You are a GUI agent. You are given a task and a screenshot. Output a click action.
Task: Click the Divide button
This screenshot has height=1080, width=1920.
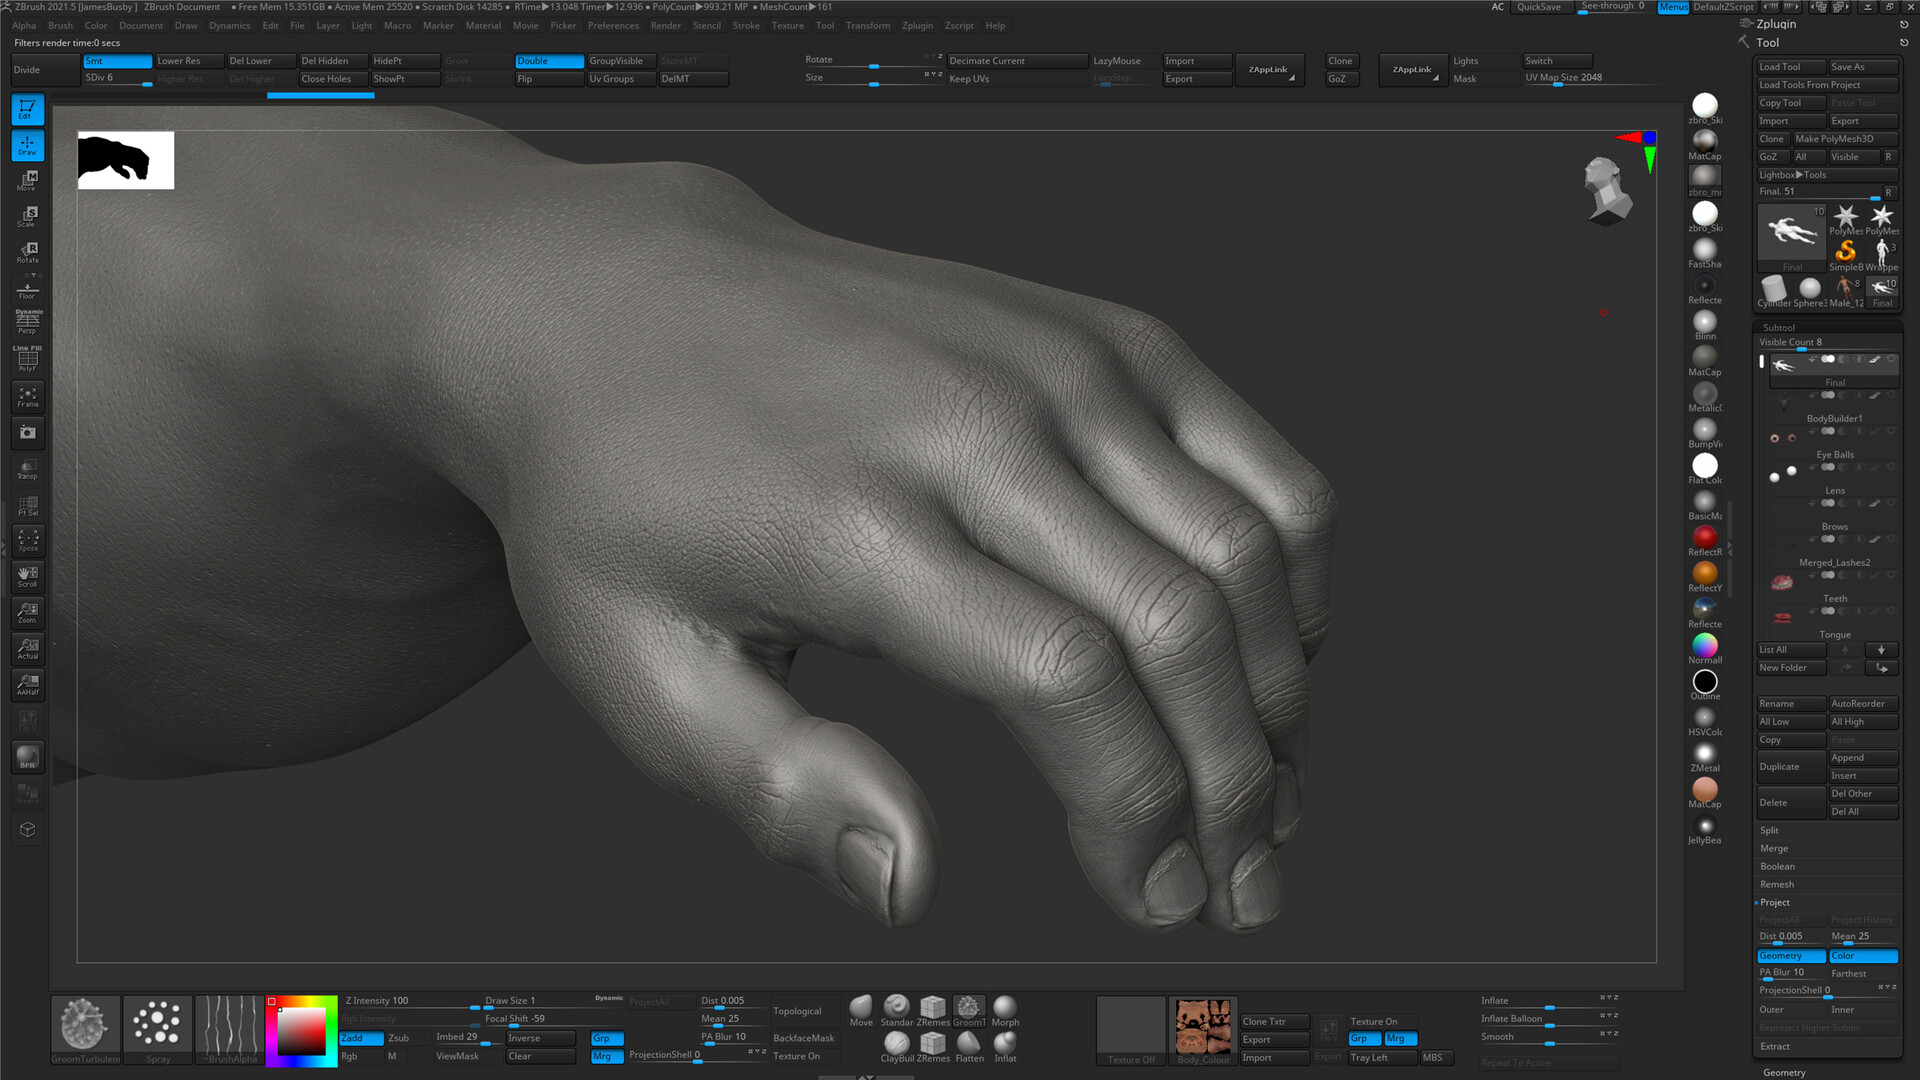pos(44,70)
